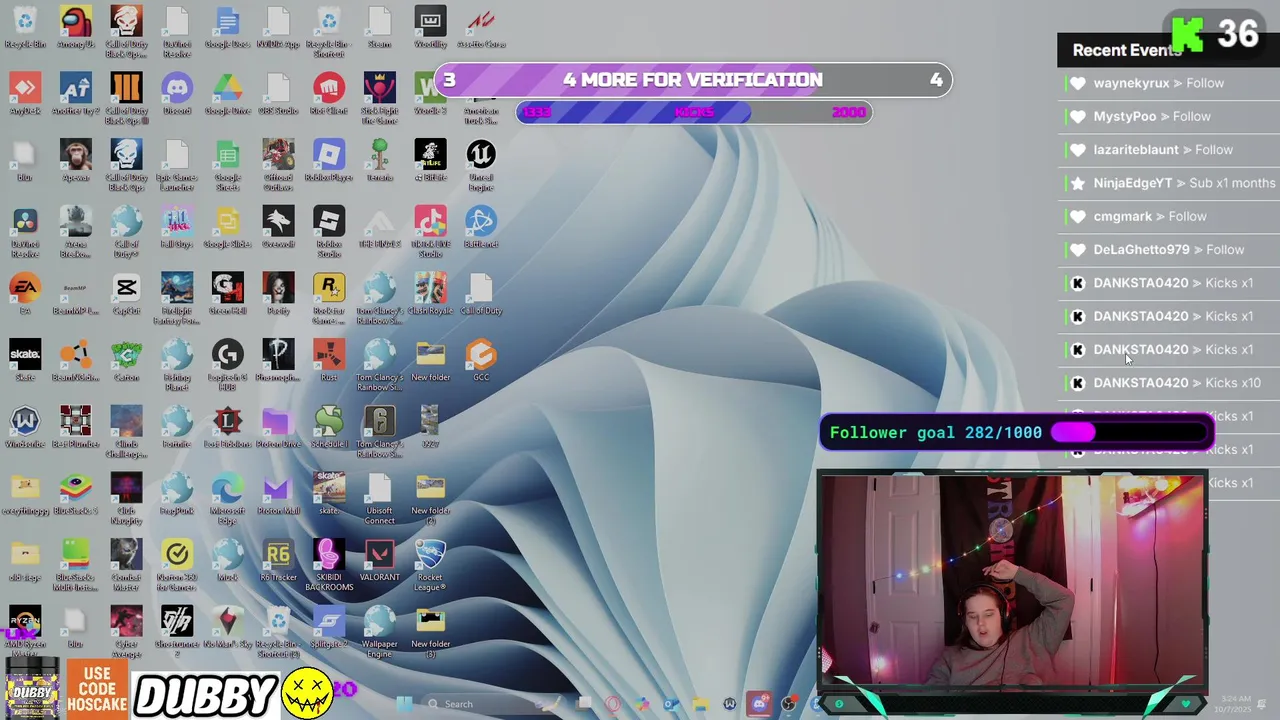Image resolution: width=1280 pixels, height=720 pixels.
Task: Open the CapCut desktop icon
Action: point(126,294)
